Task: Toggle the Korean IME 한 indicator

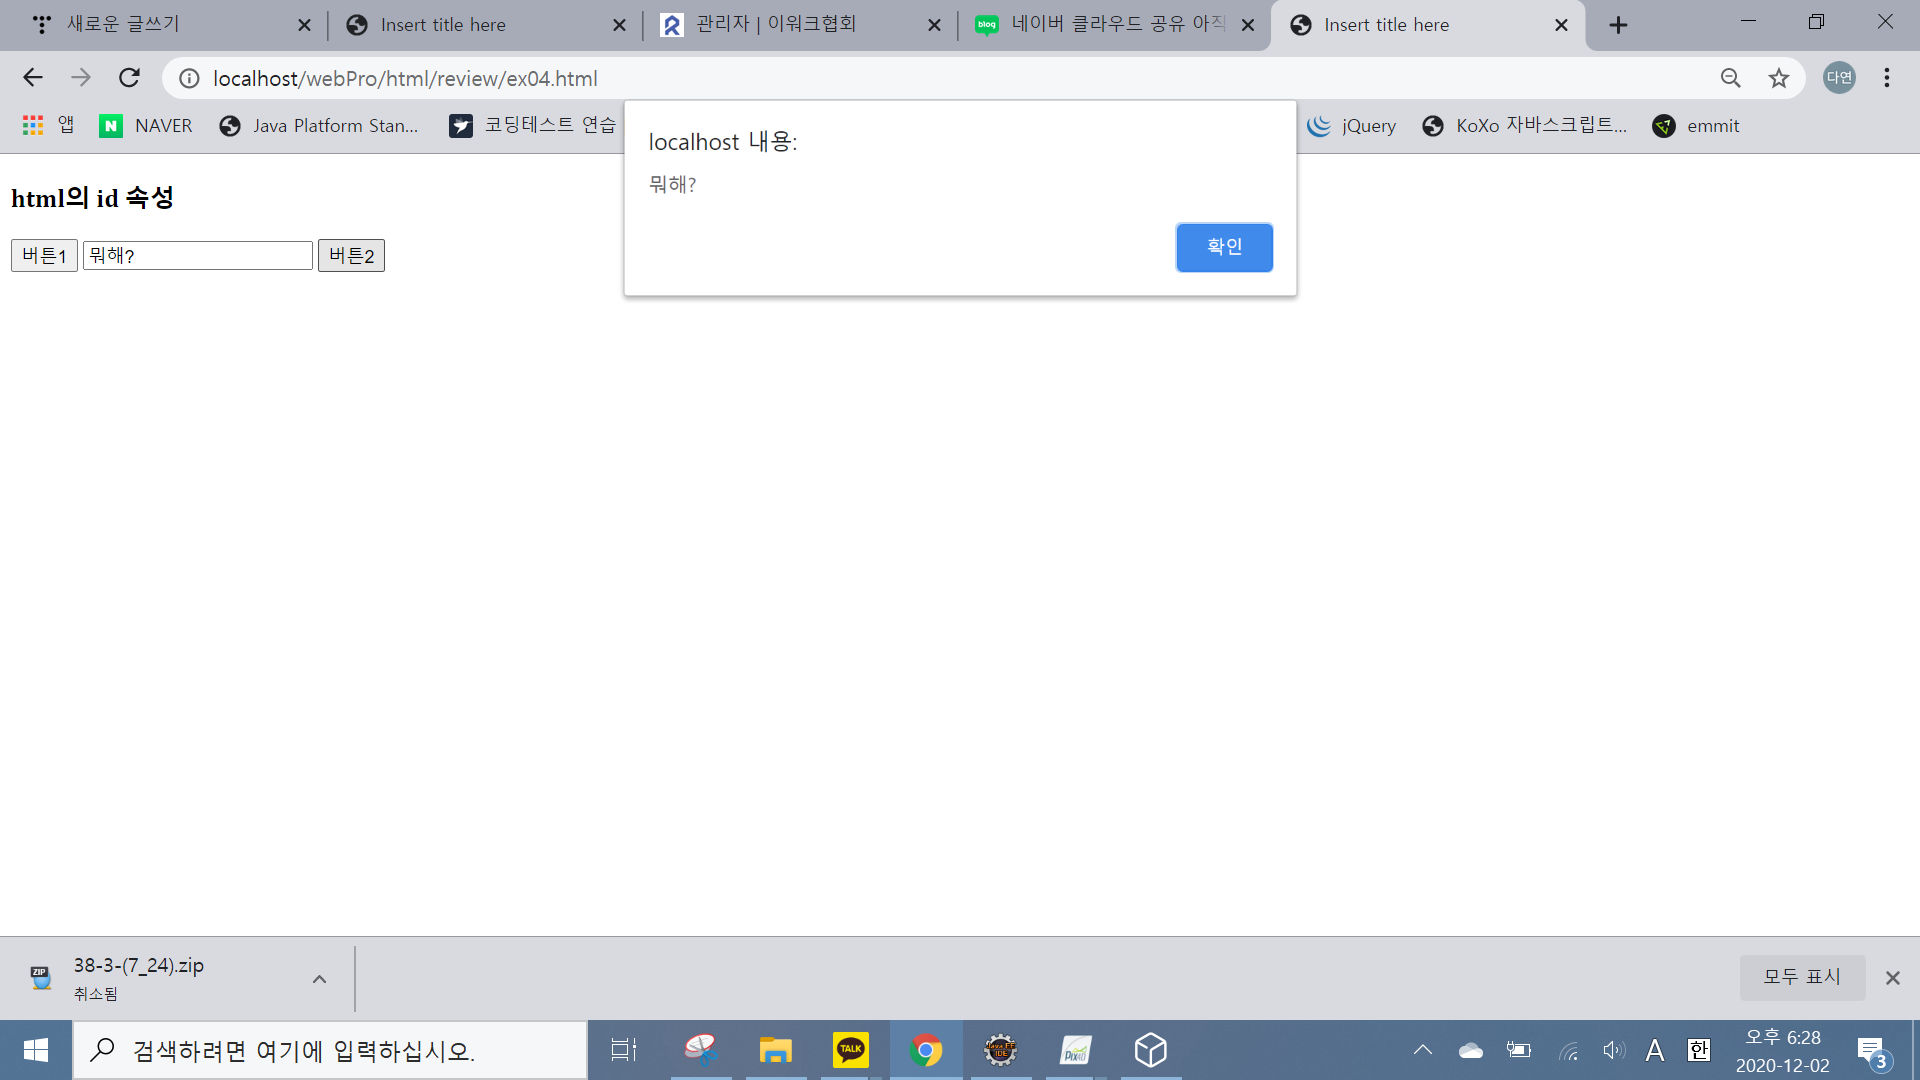Action: [x=1698, y=1050]
